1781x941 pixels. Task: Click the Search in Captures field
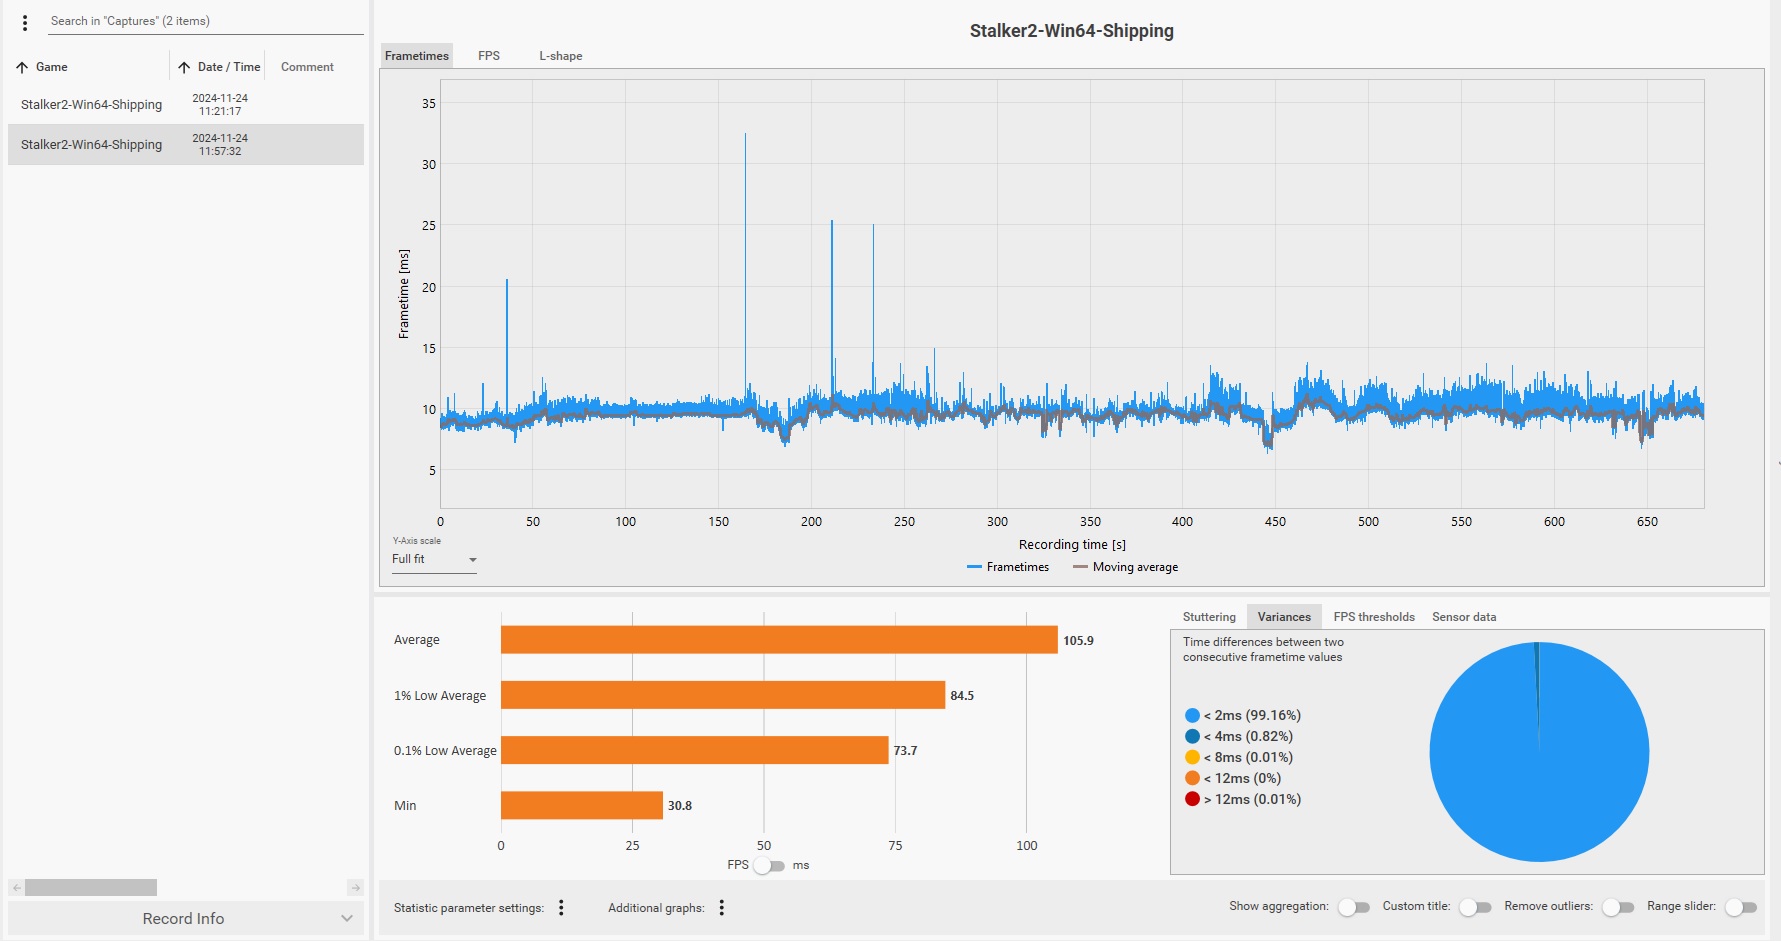205,21
